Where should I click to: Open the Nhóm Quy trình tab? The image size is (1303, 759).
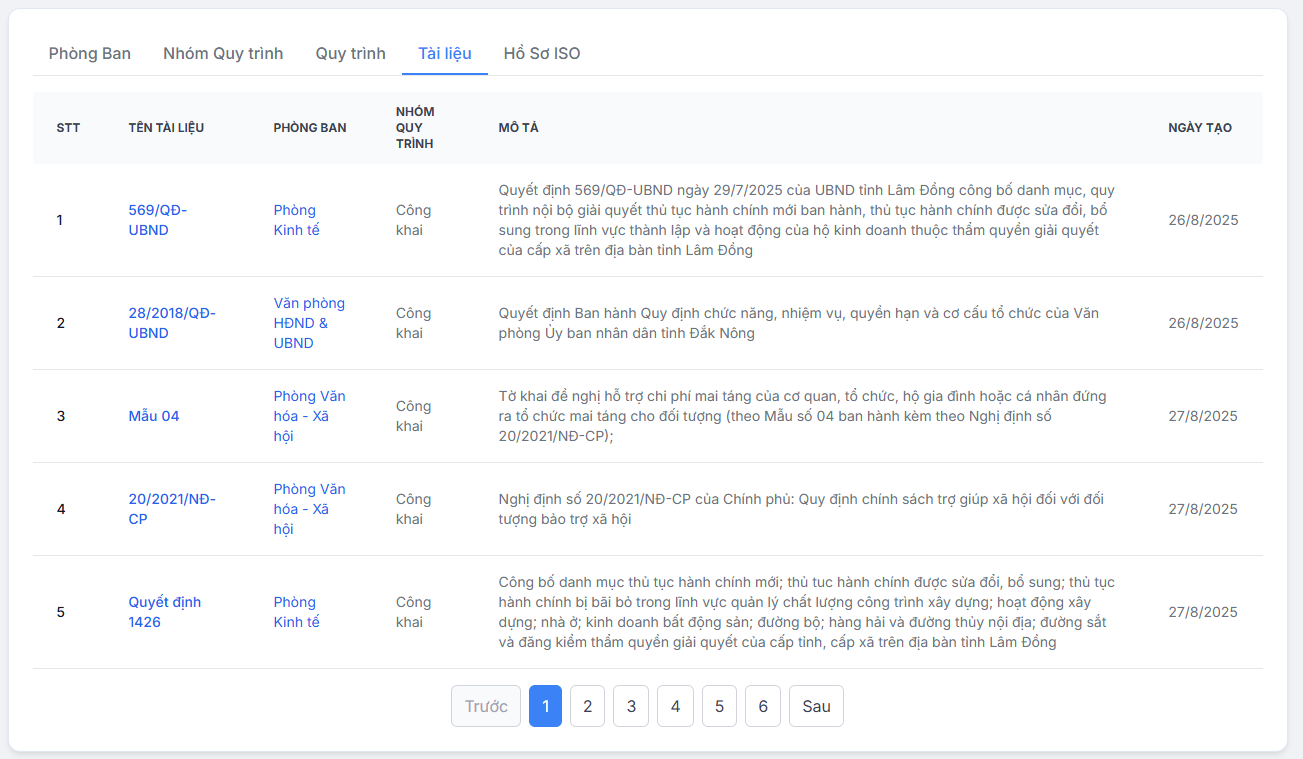tap(223, 53)
